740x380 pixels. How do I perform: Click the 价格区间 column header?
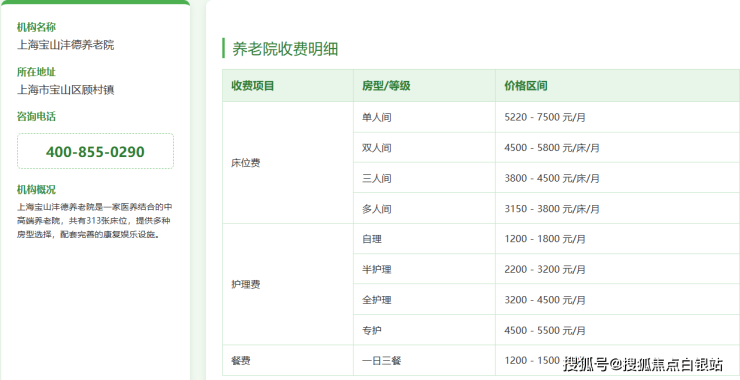coord(617,85)
